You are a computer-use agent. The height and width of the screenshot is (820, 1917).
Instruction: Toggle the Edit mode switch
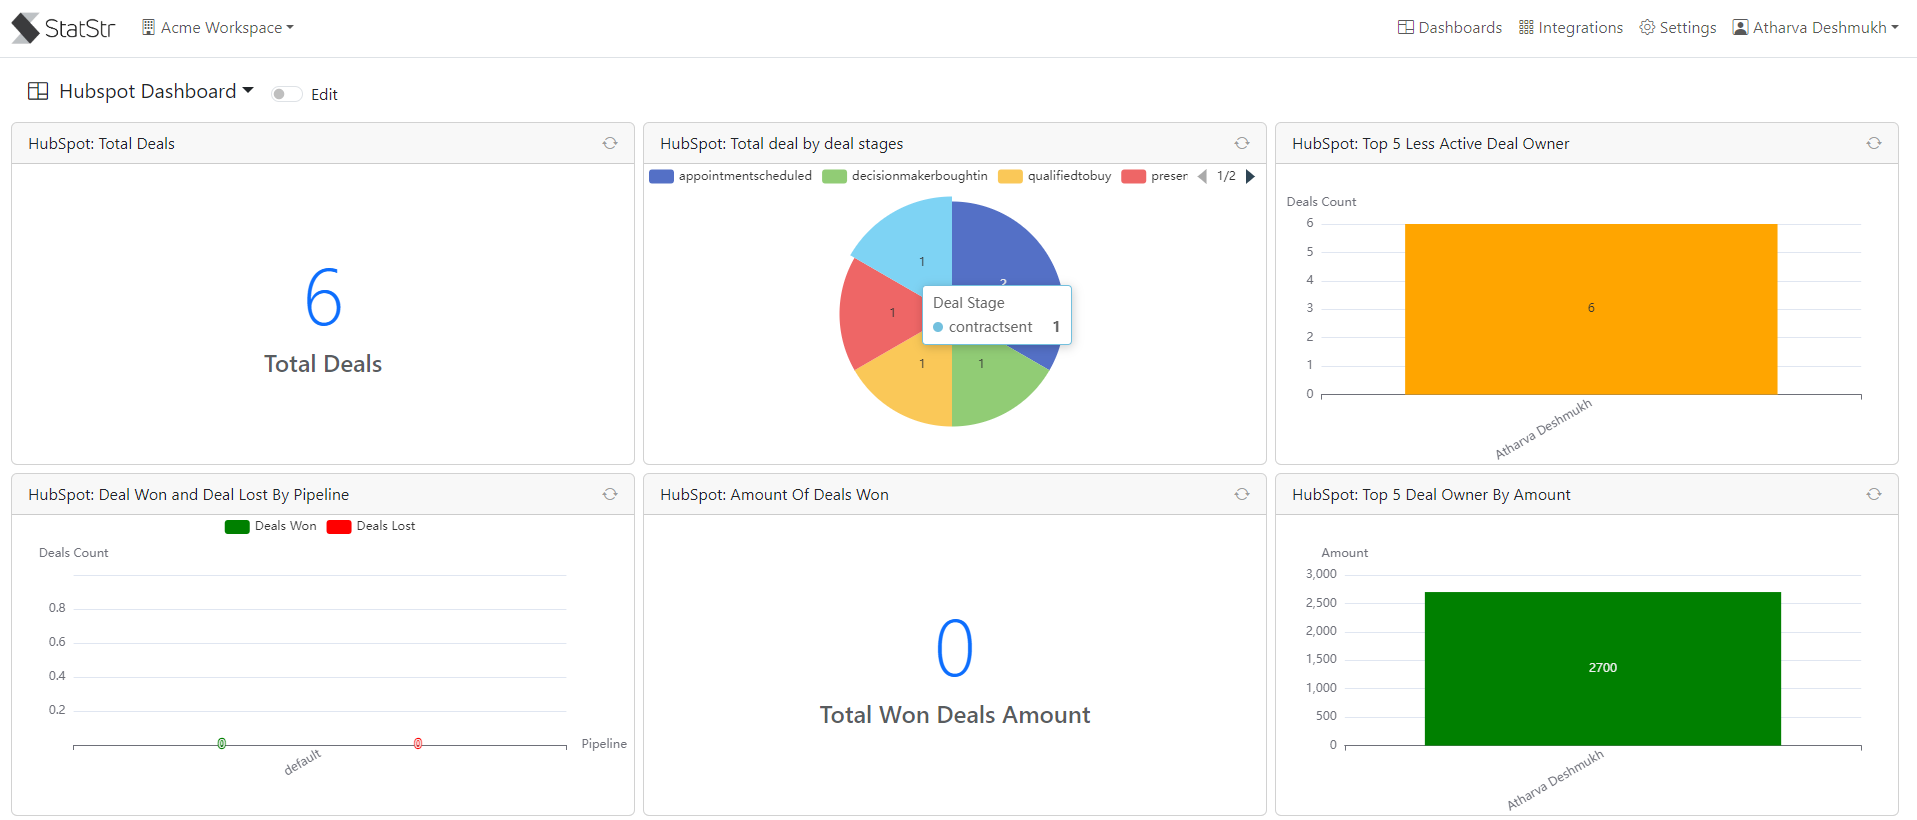286,94
